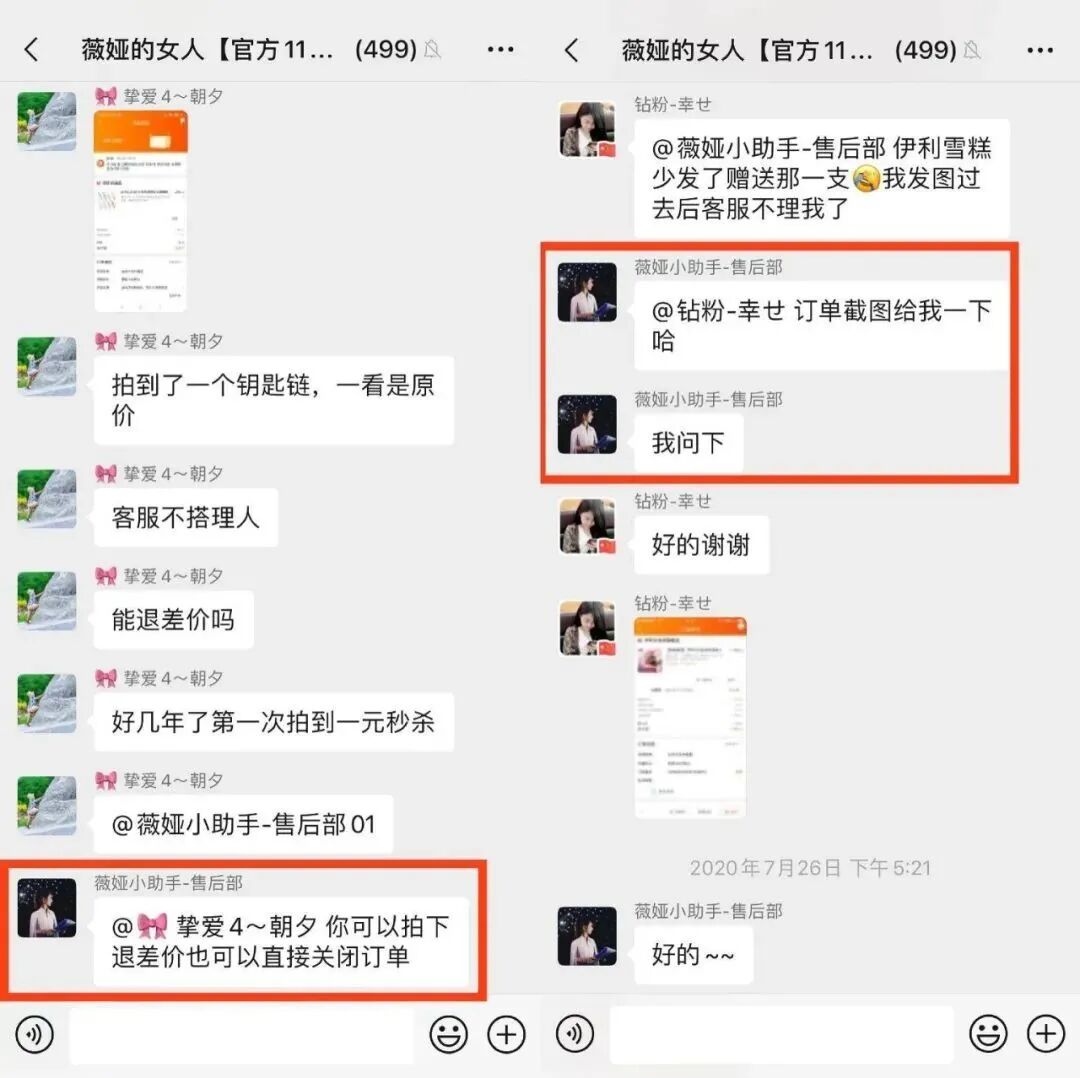Focus message input field in right chat
Image resolution: width=1080 pixels, height=1078 pixels.
tap(781, 1035)
